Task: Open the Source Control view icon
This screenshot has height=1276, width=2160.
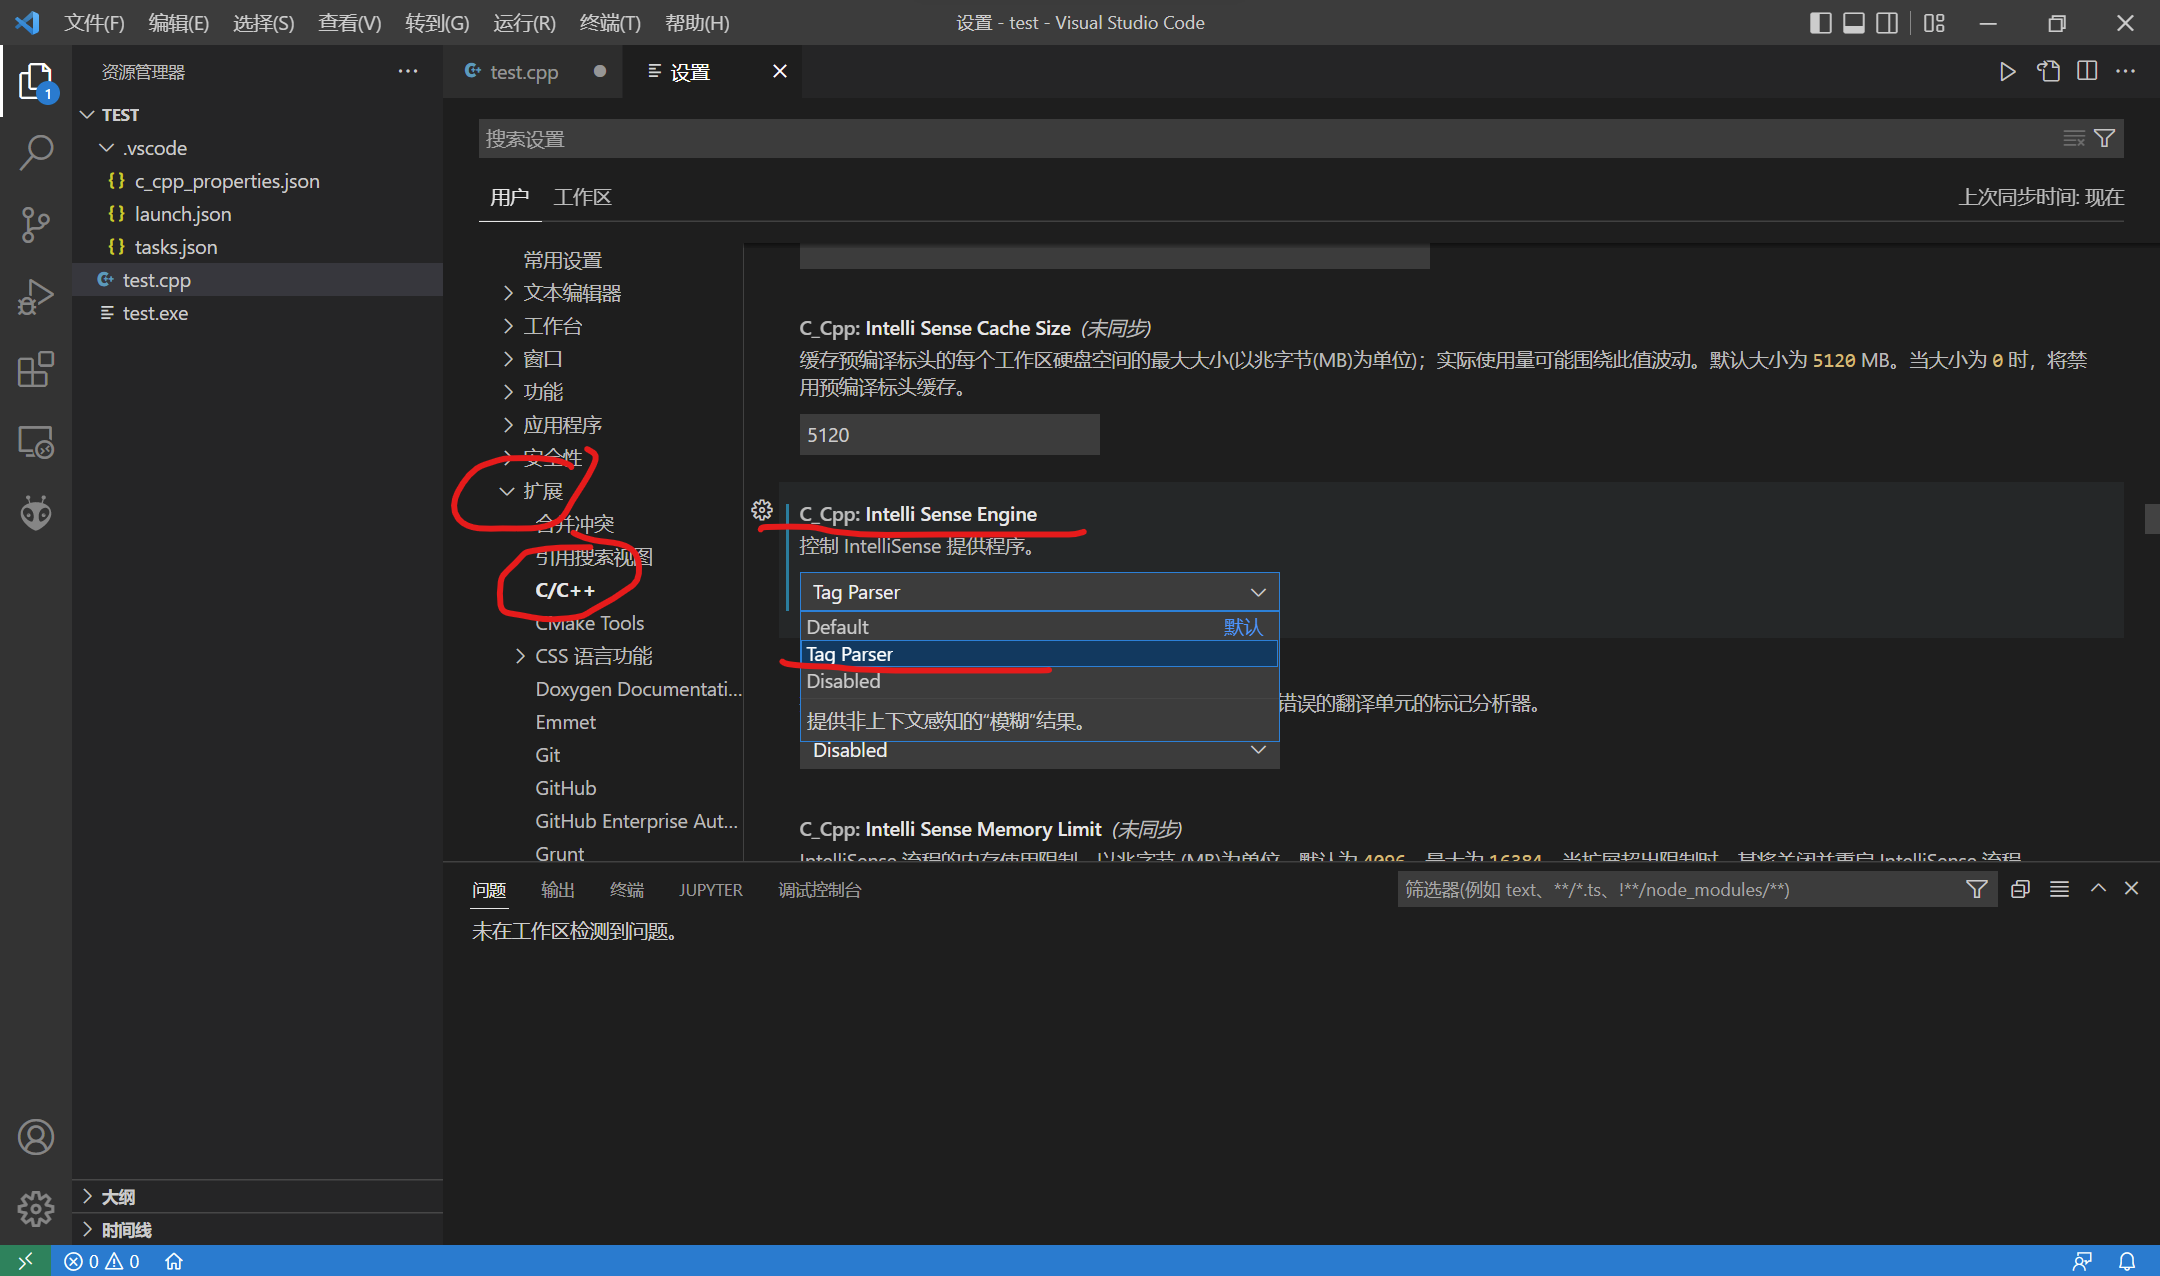Action: [x=36, y=224]
